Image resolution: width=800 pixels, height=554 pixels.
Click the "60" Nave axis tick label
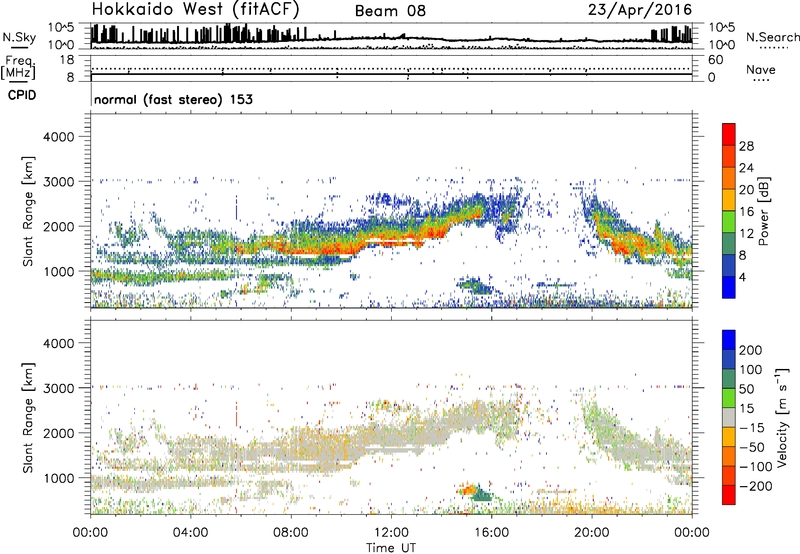click(715, 60)
